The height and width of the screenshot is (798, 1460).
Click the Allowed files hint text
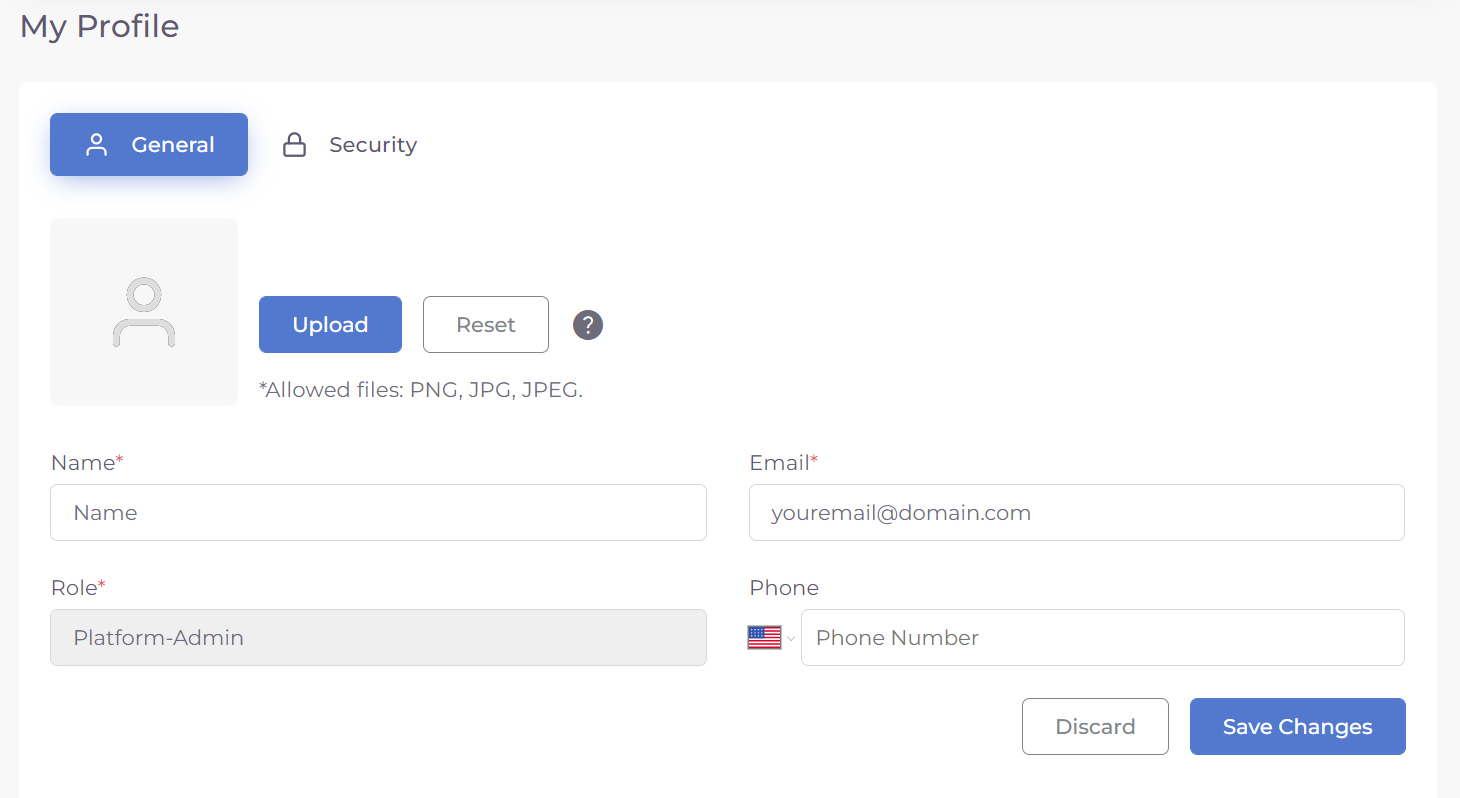(420, 390)
